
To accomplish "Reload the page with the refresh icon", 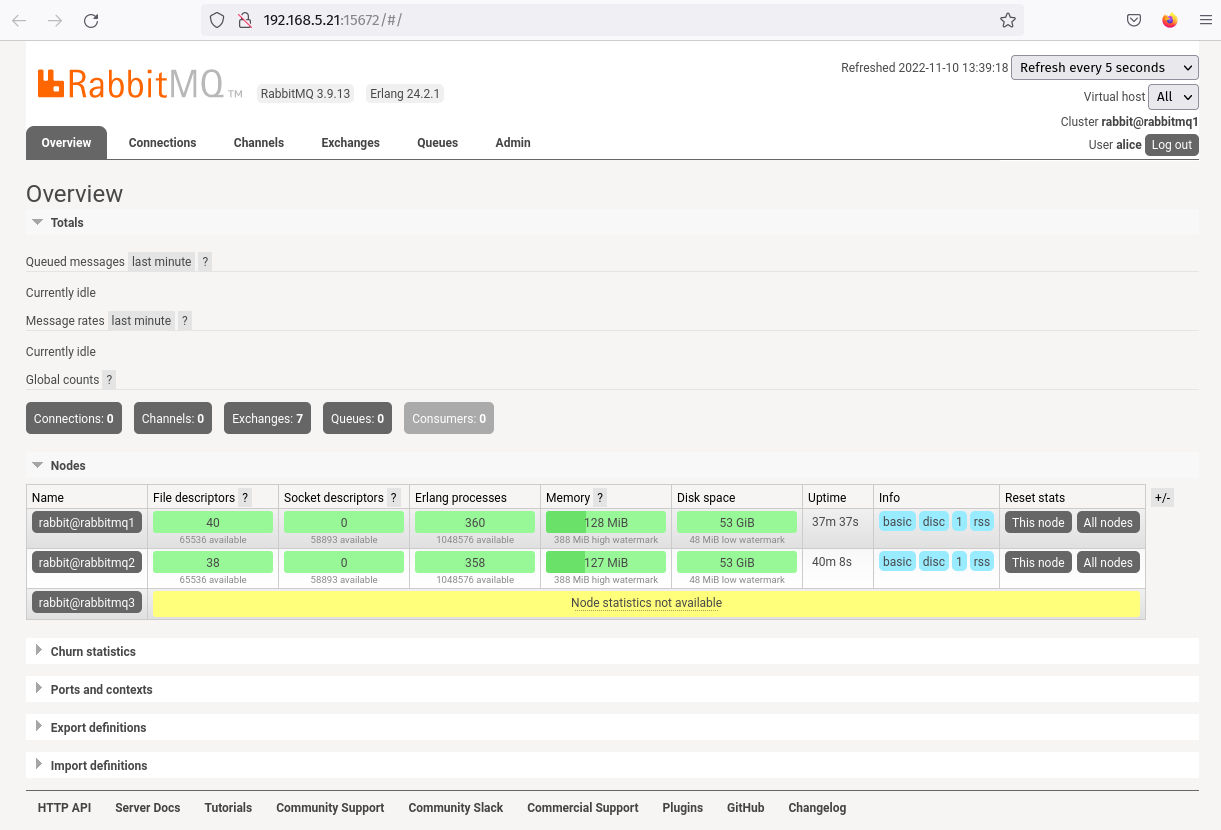I will click(91, 20).
